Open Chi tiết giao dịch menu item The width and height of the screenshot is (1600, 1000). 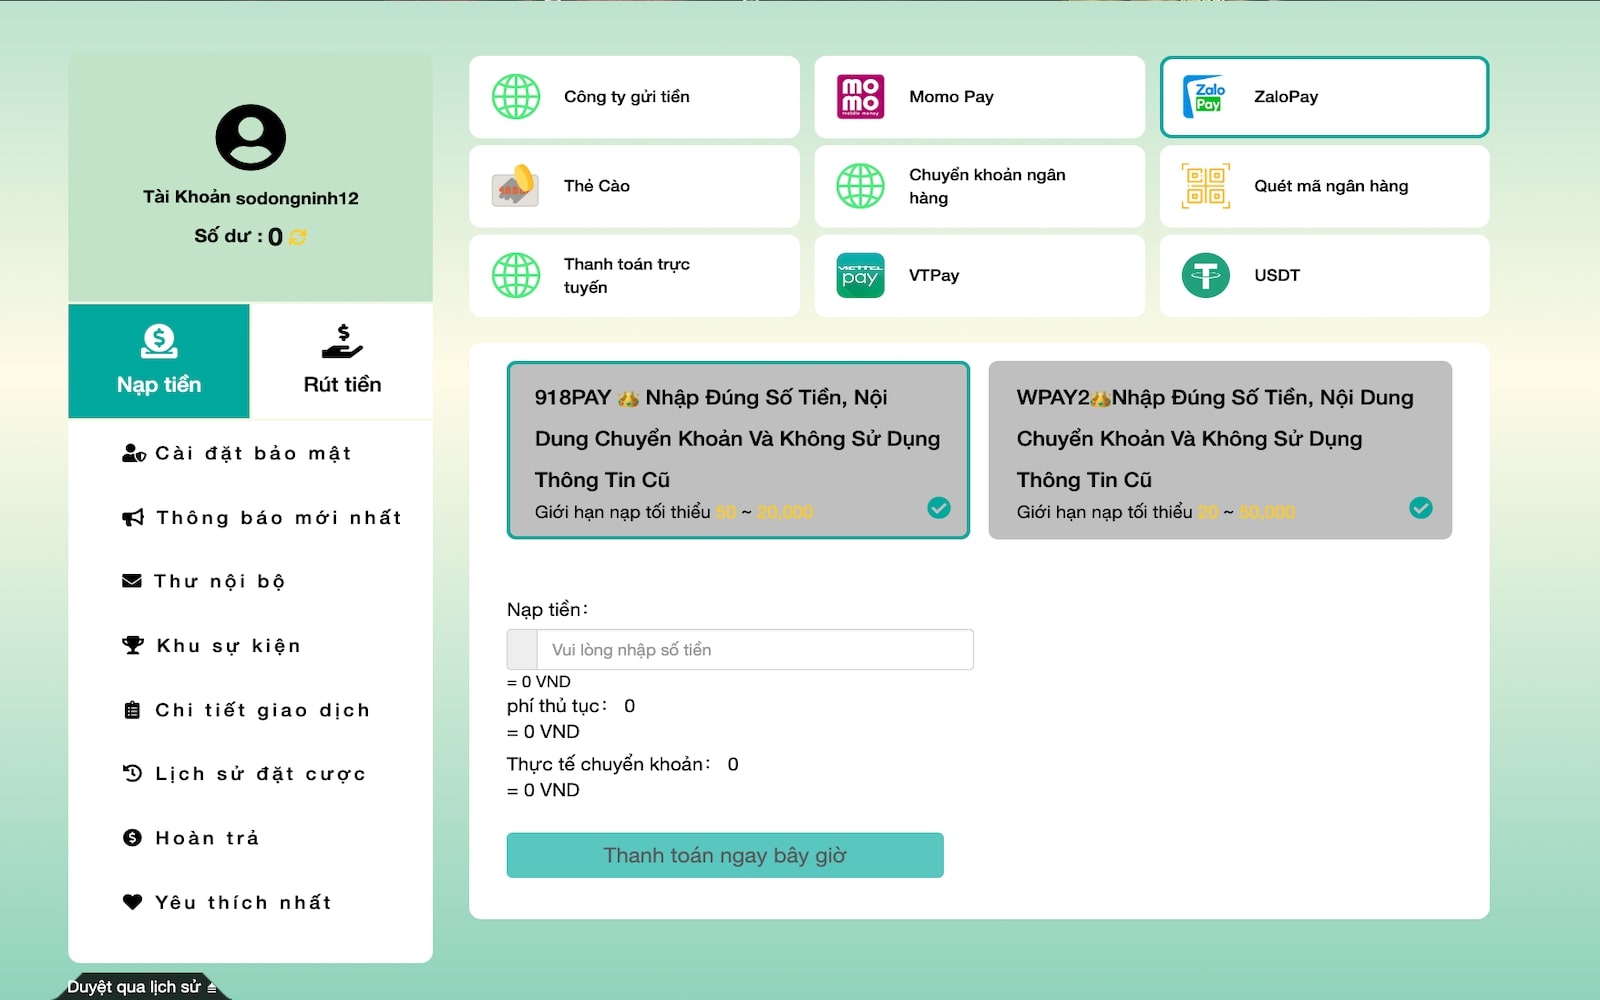247,710
